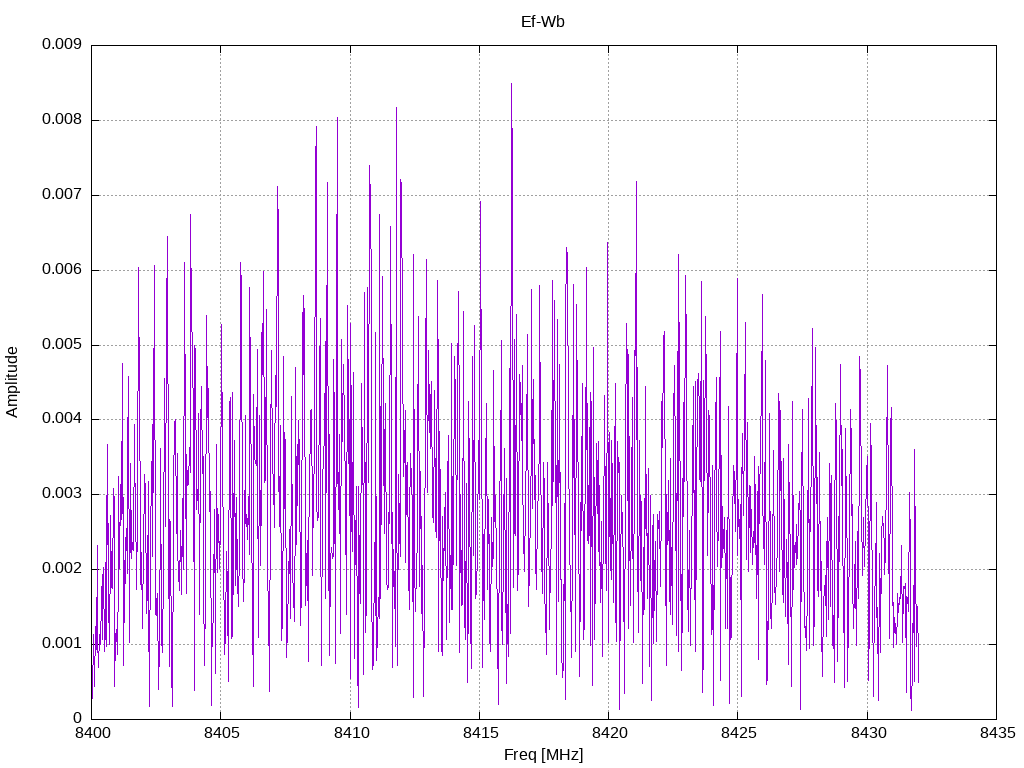Click the x-axis tick label 8425
Screen dimensions: 1024x768
tap(738, 733)
